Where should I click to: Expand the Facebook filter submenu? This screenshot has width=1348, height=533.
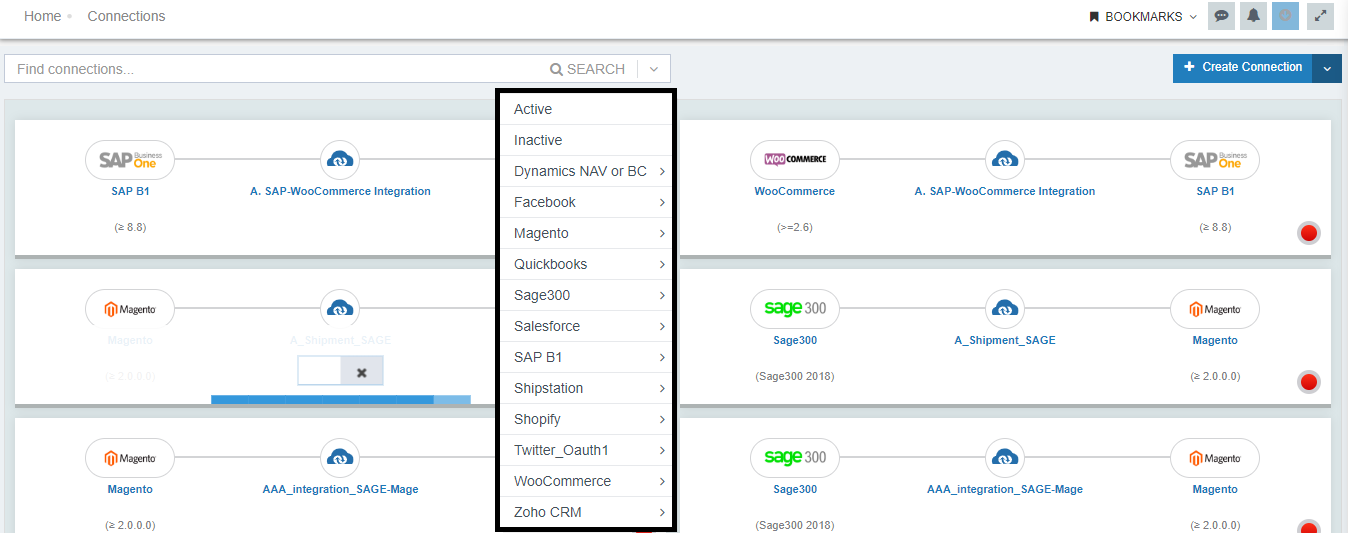586,202
